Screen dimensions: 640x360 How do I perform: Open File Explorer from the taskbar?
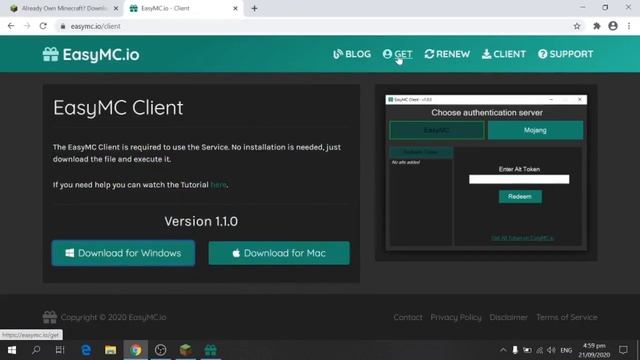[x=111, y=350]
